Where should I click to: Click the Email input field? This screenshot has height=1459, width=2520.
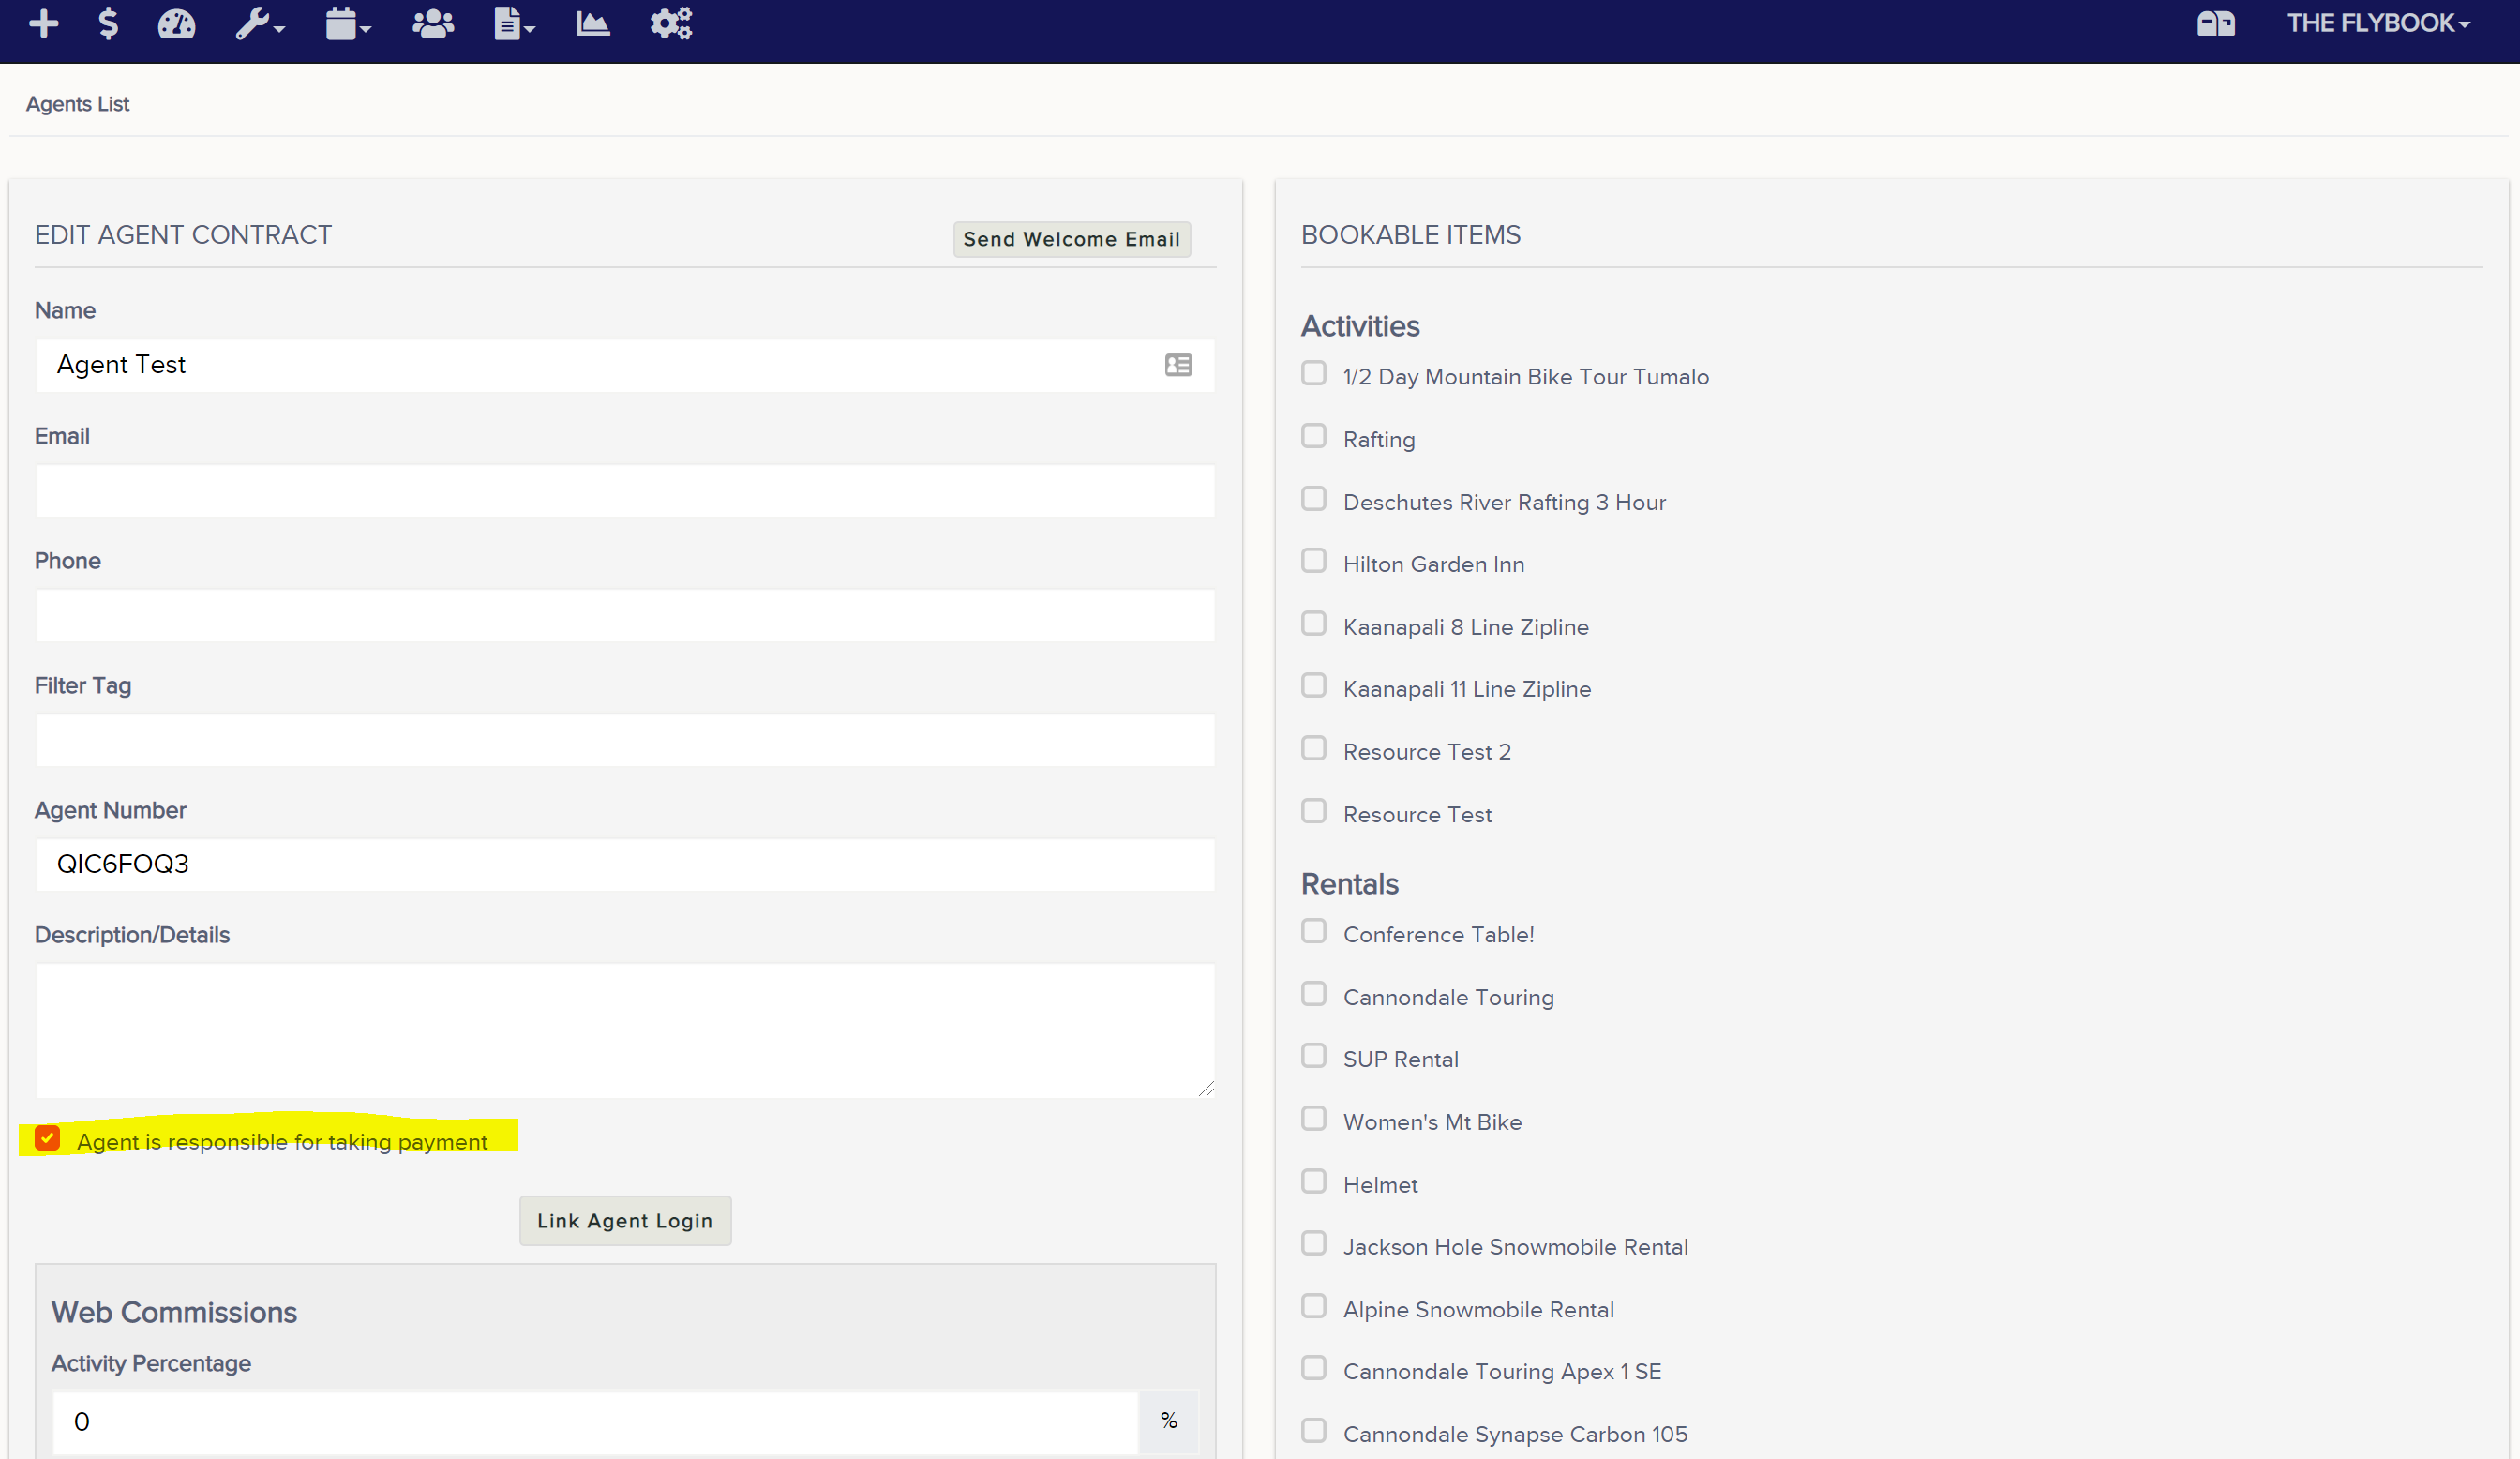pos(625,491)
